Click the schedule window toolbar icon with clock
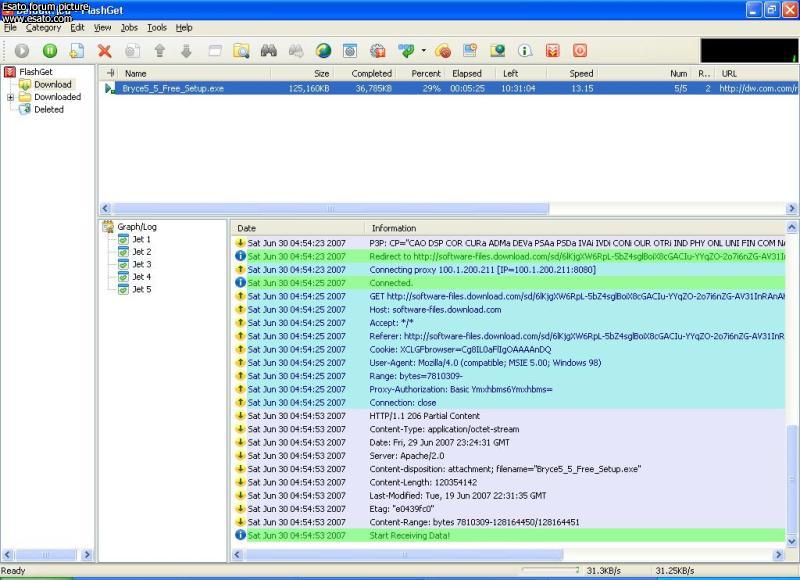This screenshot has height=580, width=800. tap(470, 51)
